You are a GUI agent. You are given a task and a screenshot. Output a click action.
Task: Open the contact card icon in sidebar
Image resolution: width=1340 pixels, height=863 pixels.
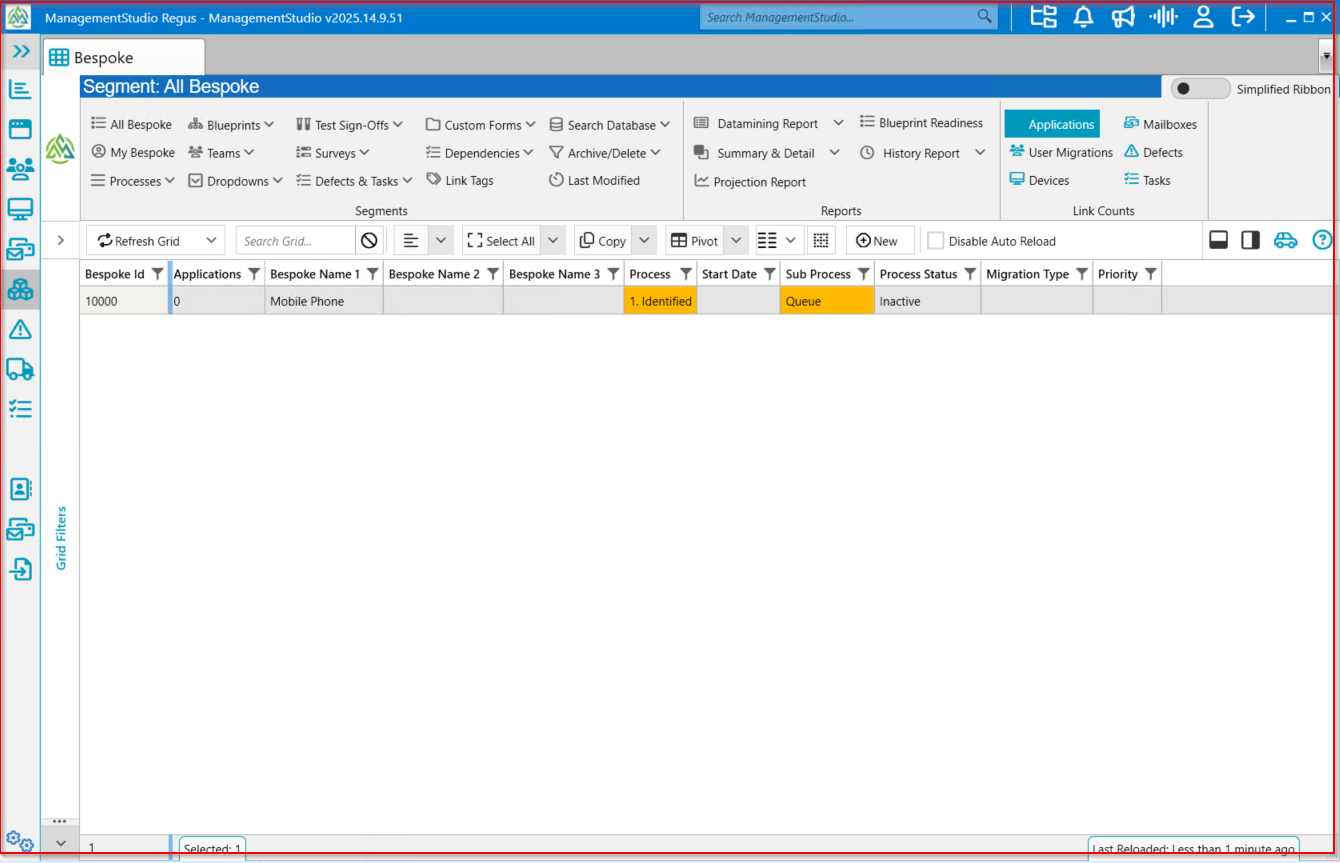click(20, 489)
